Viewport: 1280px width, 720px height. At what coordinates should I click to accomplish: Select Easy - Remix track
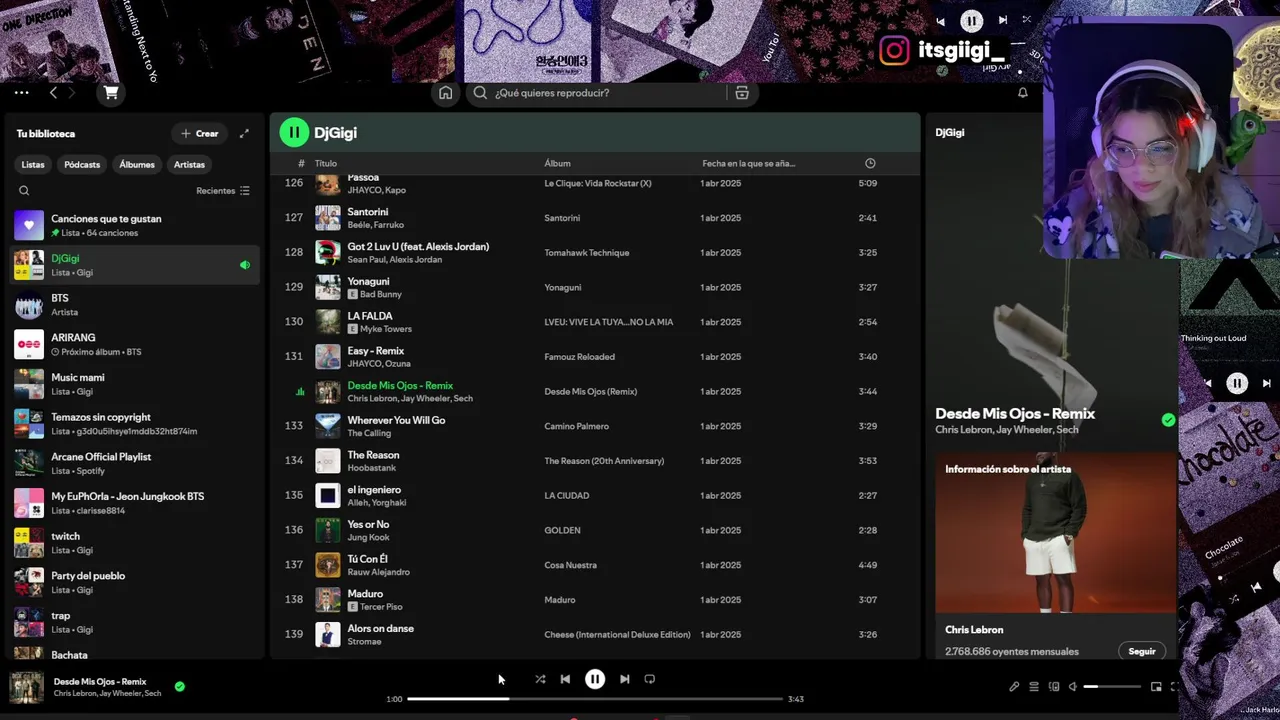[x=594, y=357]
